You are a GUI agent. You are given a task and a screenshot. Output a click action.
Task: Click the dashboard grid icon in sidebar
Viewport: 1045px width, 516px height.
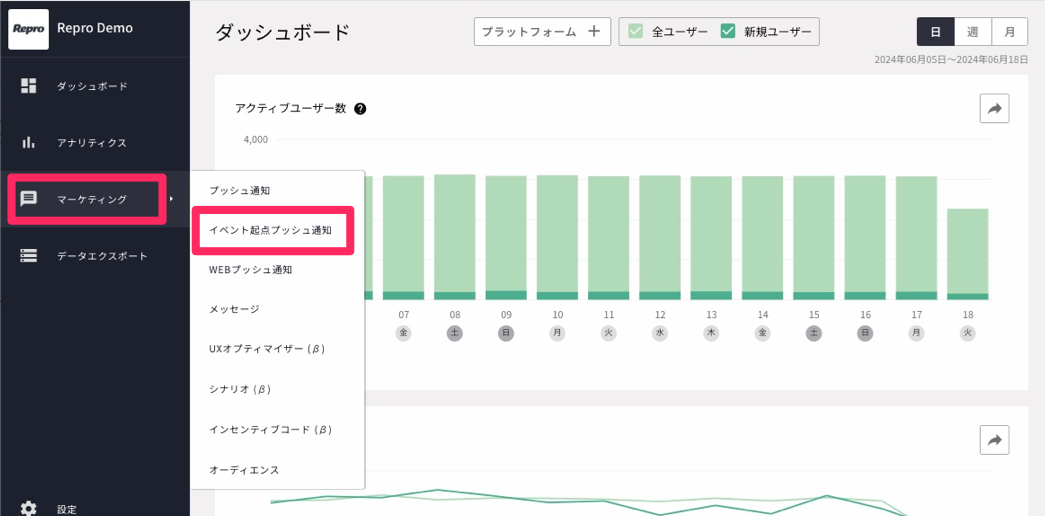(x=29, y=86)
